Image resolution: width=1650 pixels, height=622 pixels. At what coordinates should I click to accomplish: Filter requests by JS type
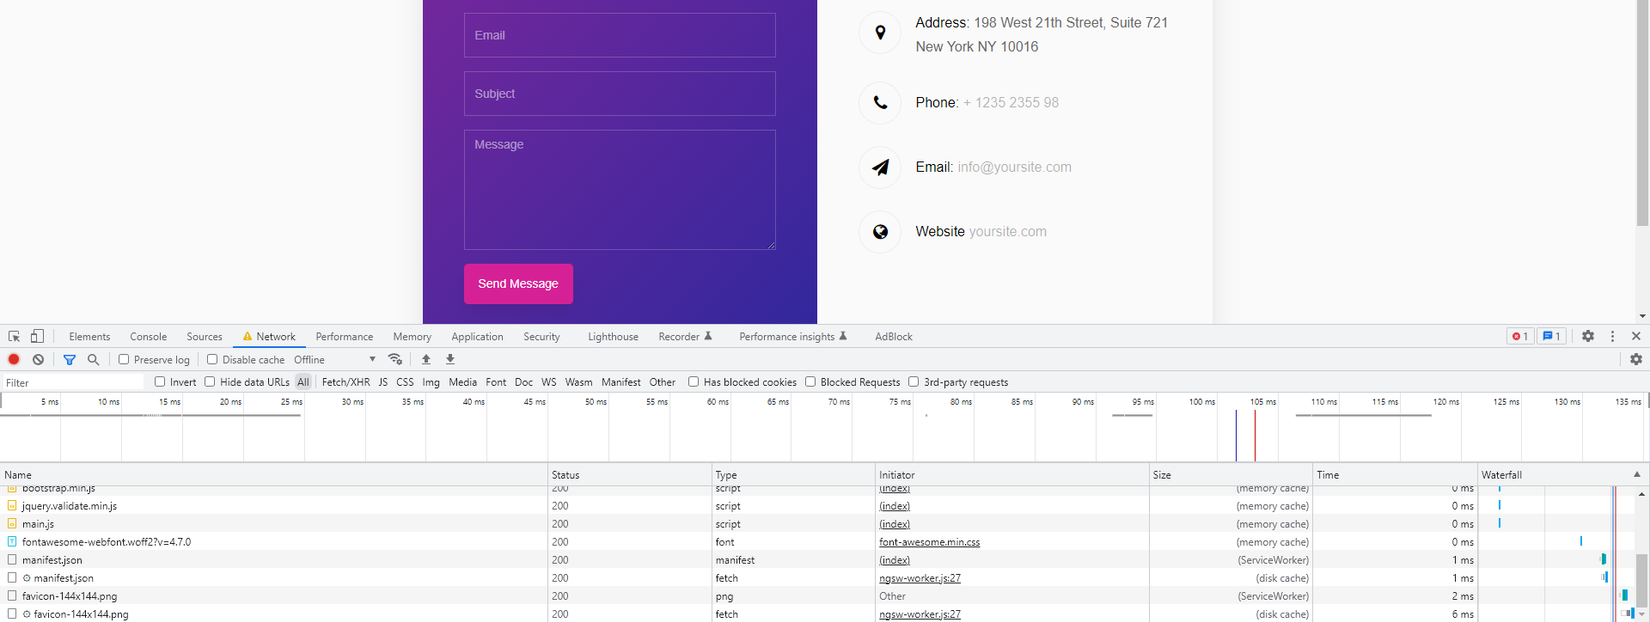click(x=383, y=382)
